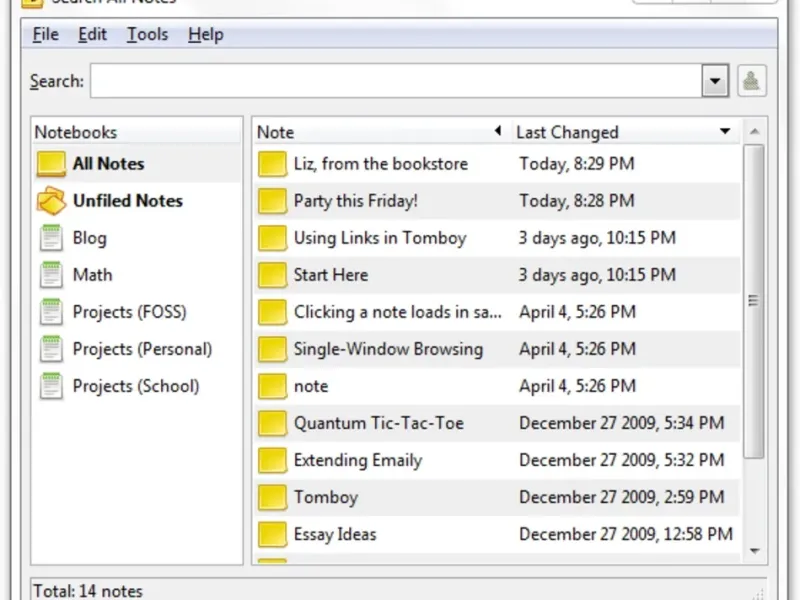Open the Edit menu

point(92,35)
